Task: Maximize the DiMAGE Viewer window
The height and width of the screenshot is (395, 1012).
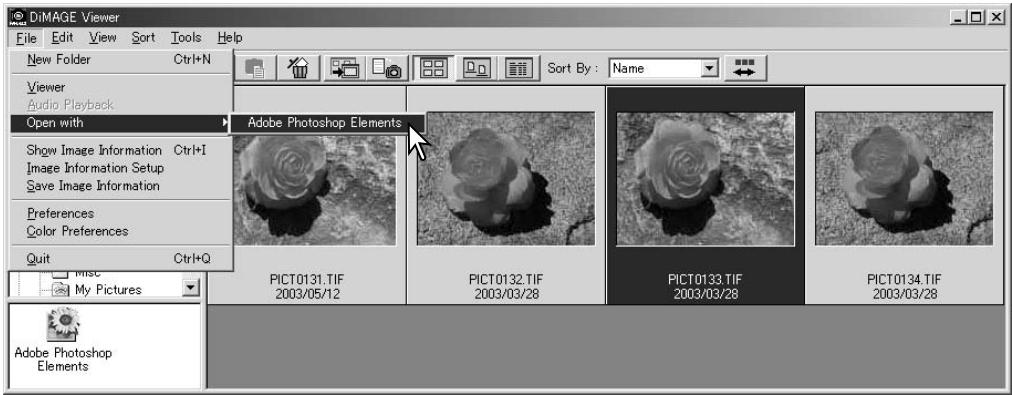Action: (x=975, y=19)
